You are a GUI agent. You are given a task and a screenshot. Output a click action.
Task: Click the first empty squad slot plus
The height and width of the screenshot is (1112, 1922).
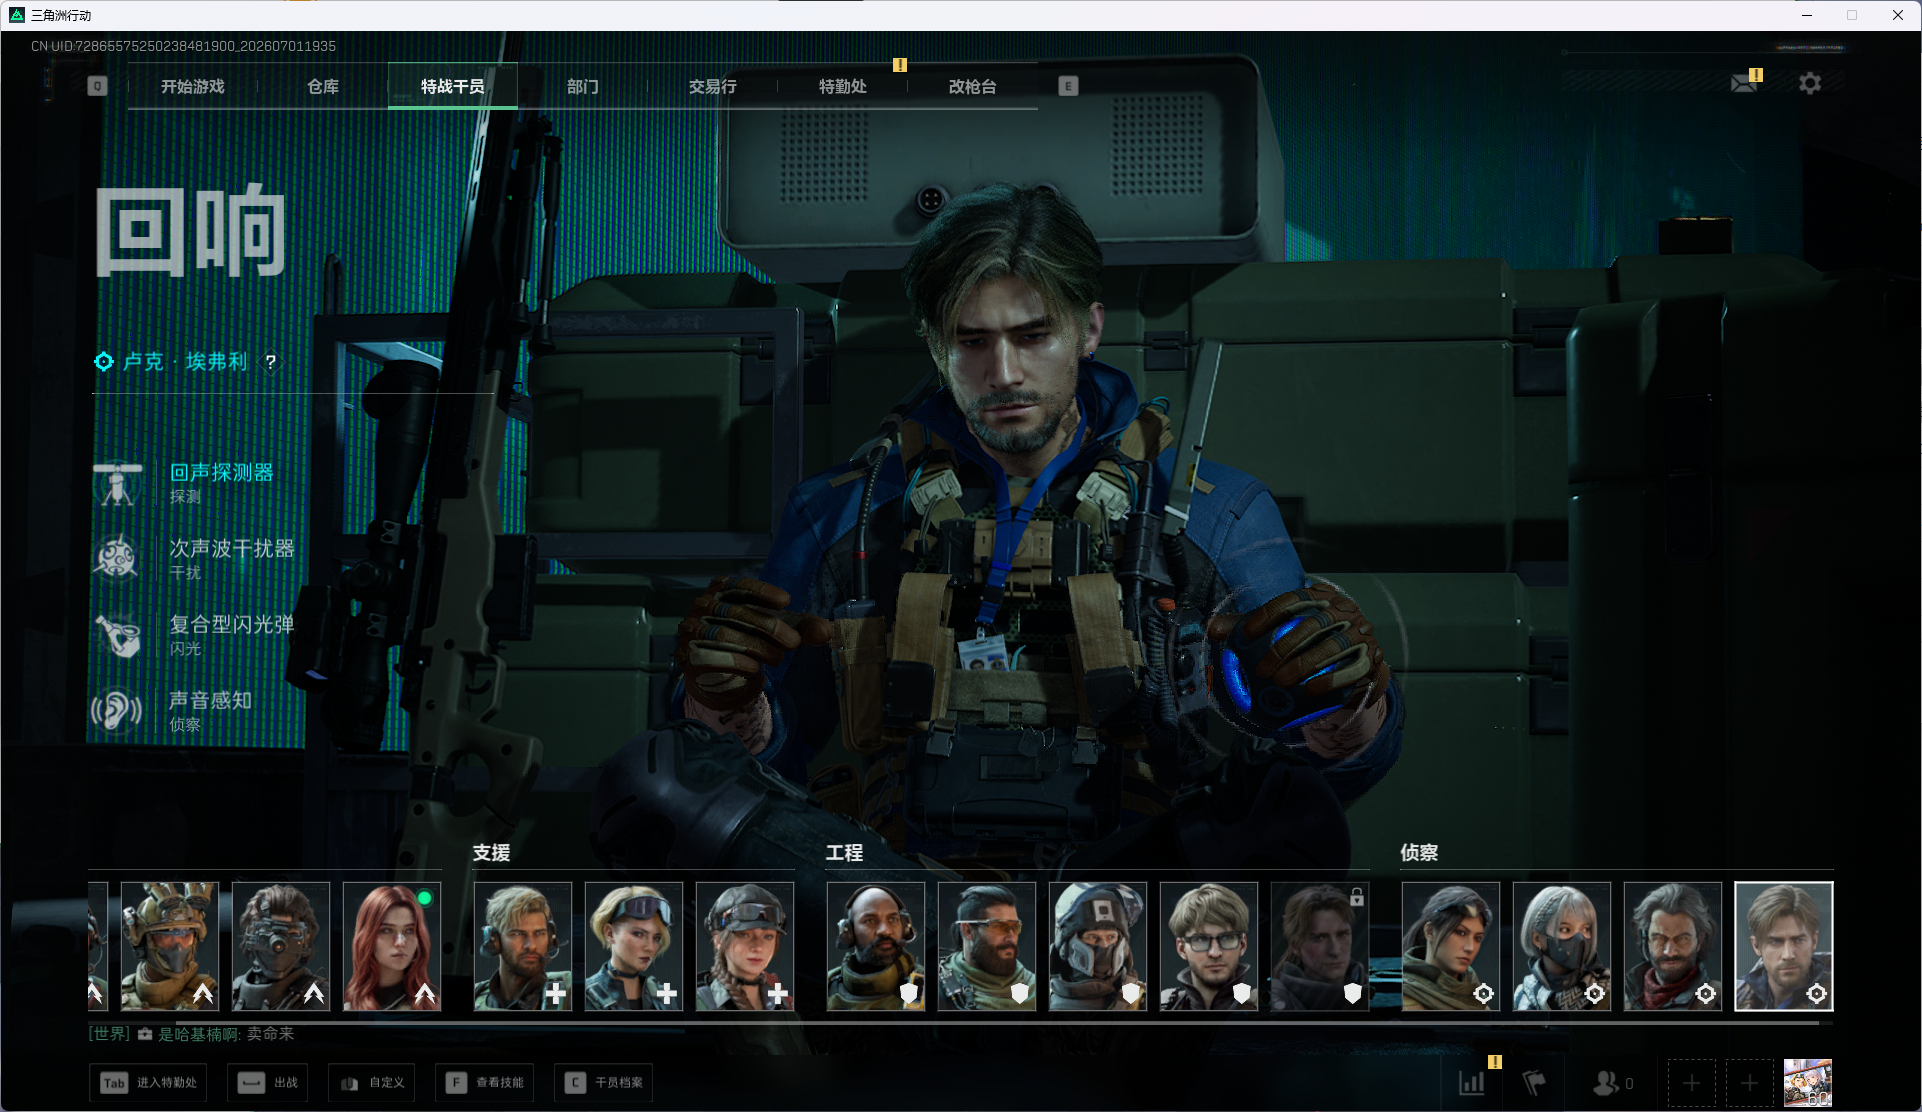click(1691, 1082)
